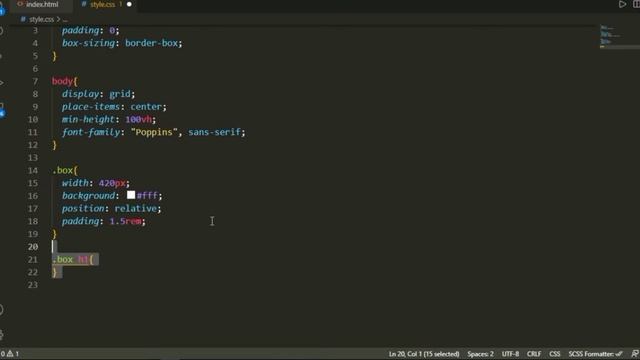Click the Run play icon in the title area
This screenshot has height=360, width=640.
point(622,4)
